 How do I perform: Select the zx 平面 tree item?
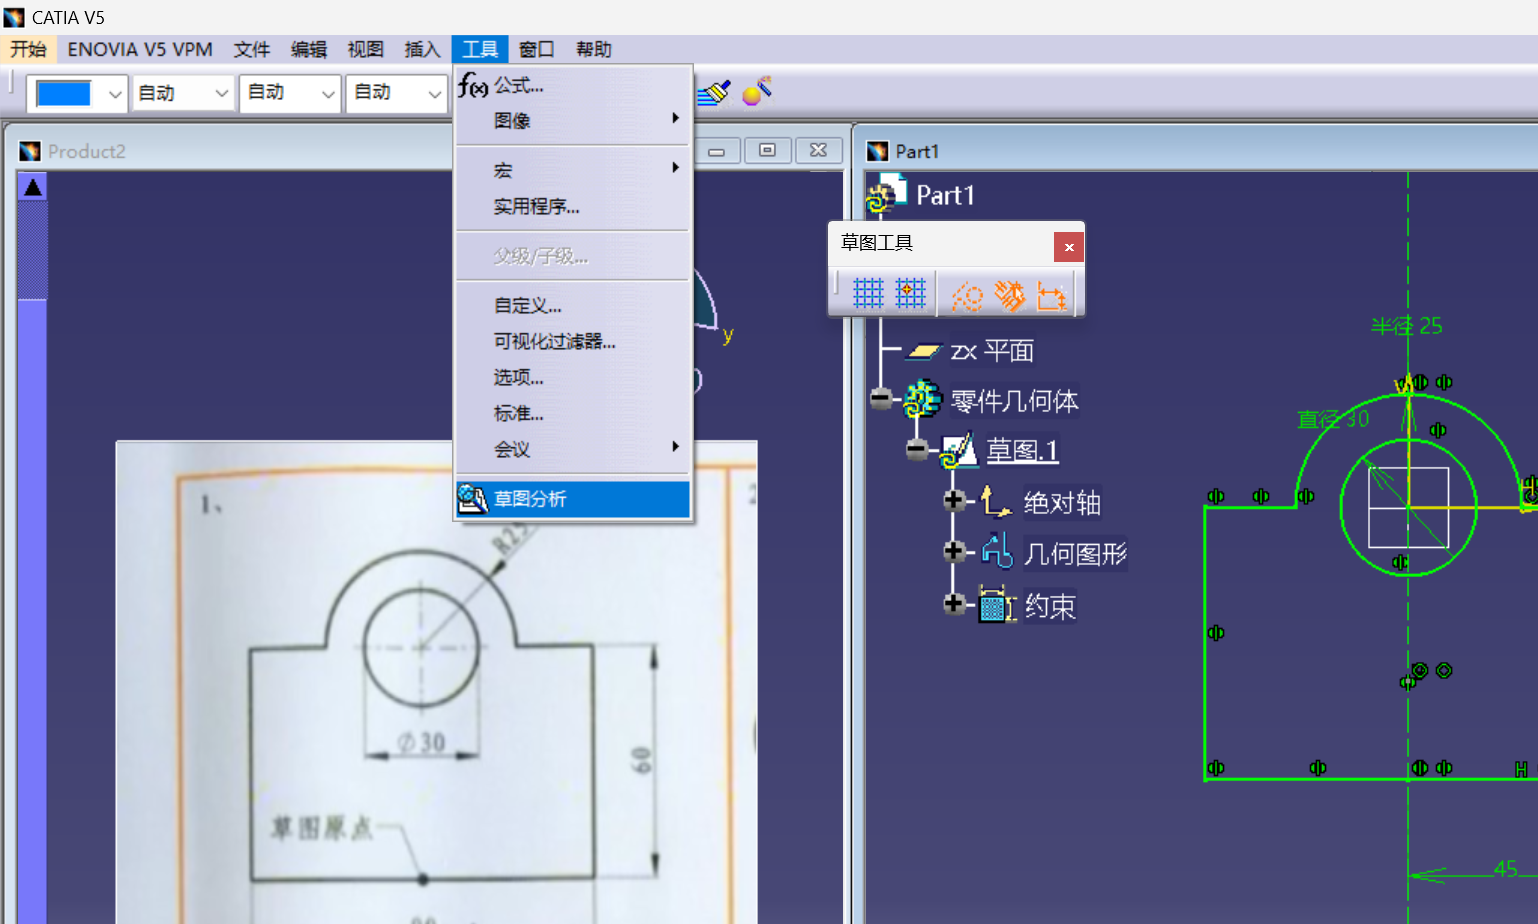pos(992,351)
